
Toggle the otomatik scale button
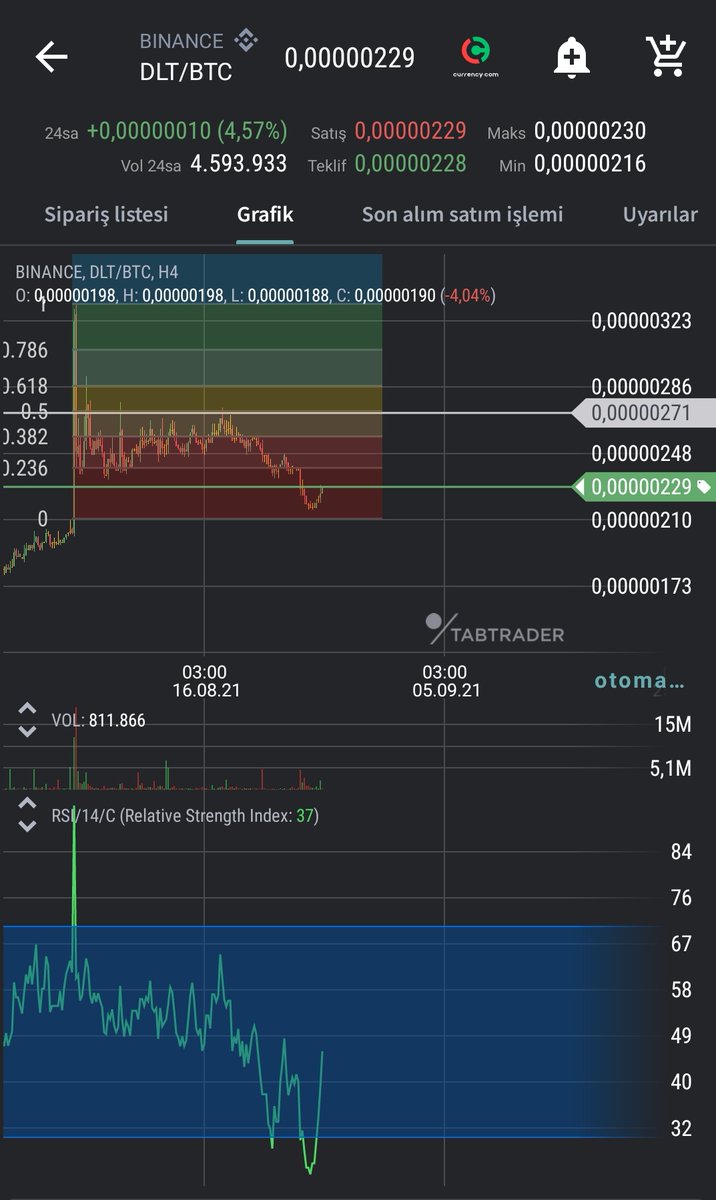point(640,682)
